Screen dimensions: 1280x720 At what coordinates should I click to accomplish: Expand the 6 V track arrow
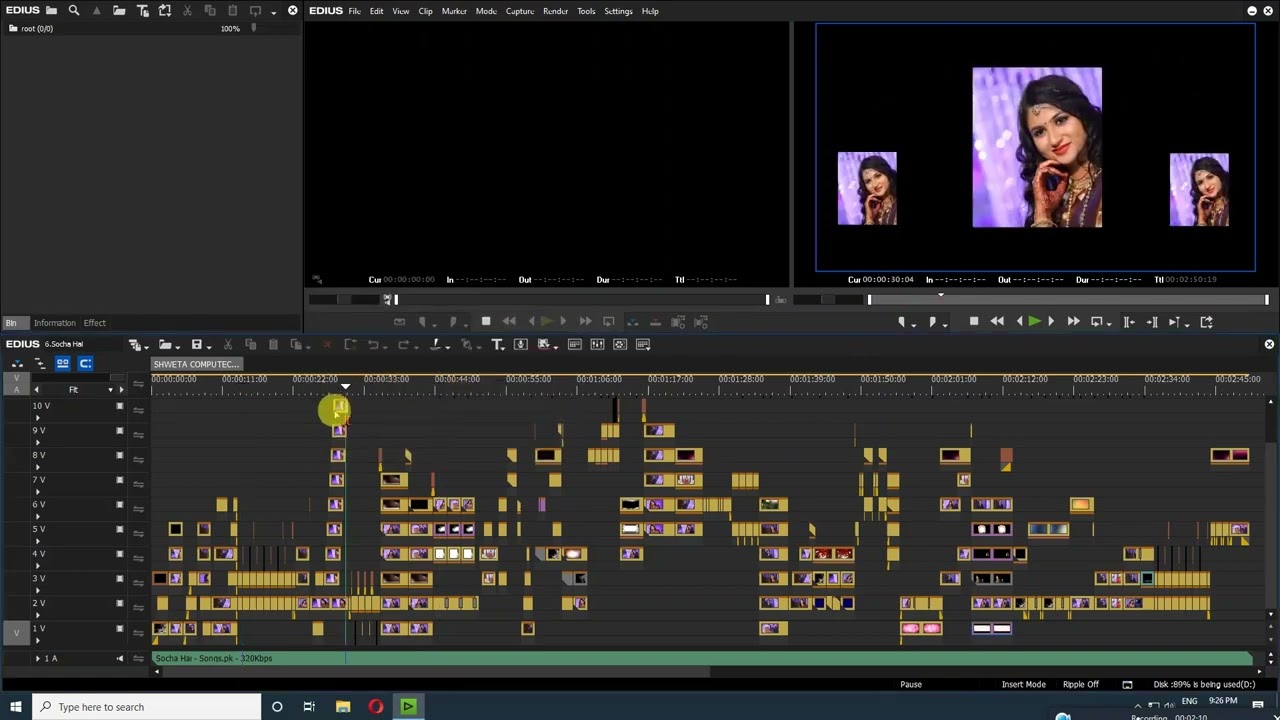[38, 516]
